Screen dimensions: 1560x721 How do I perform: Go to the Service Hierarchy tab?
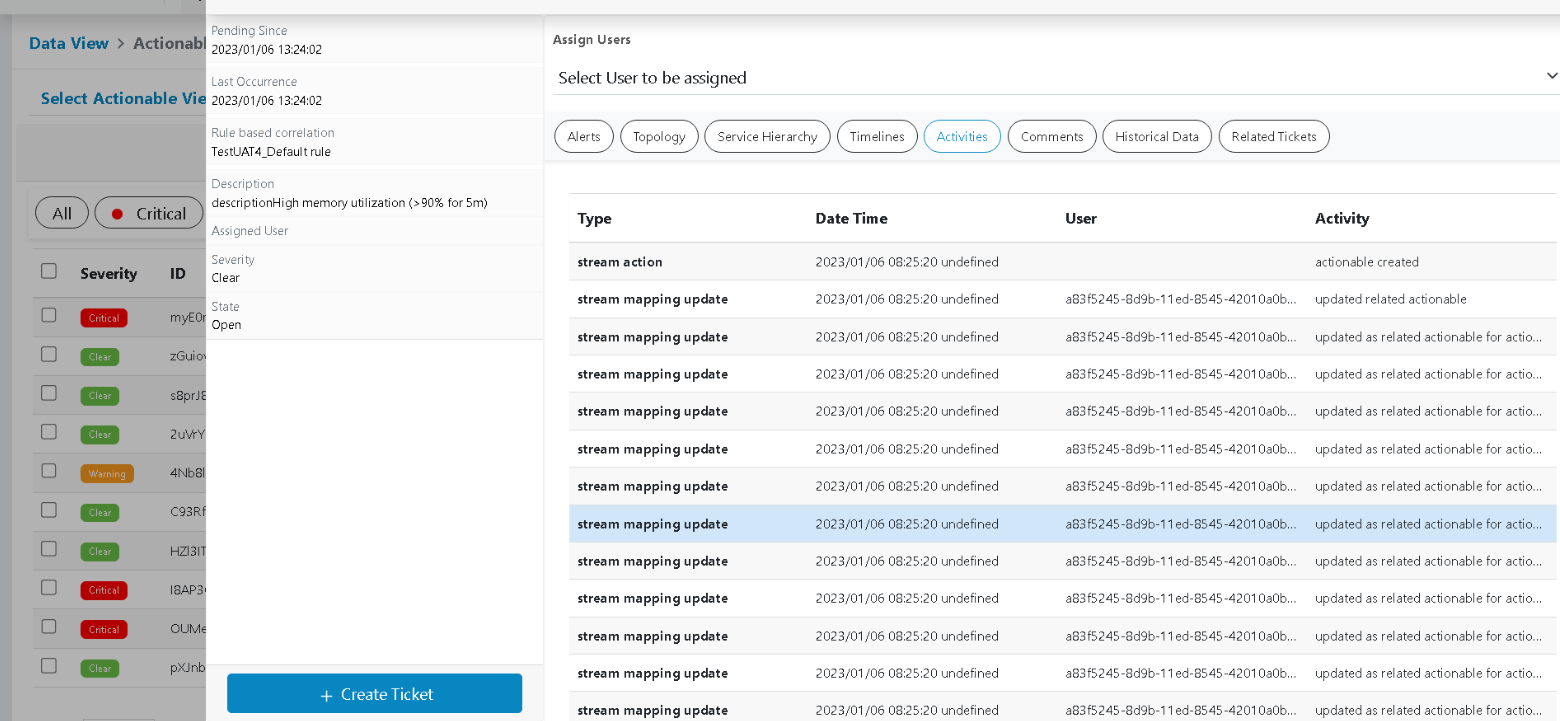[767, 137]
